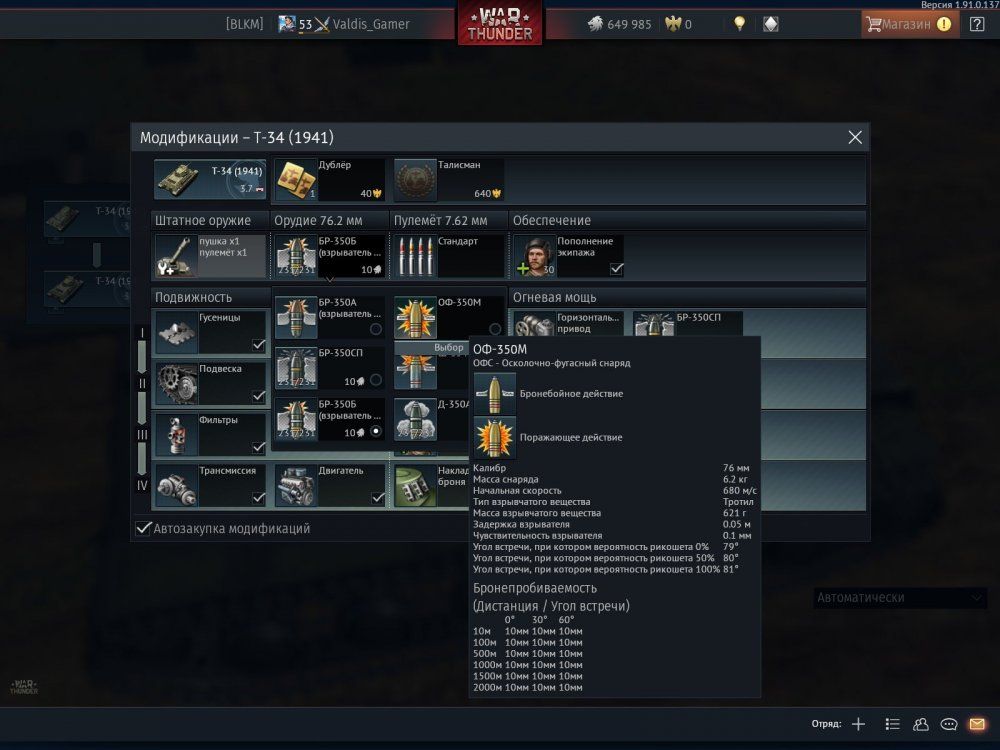Screen dimensions: 1000x750
Task: Click the silver lions currency icon
Action: [x=595, y=24]
